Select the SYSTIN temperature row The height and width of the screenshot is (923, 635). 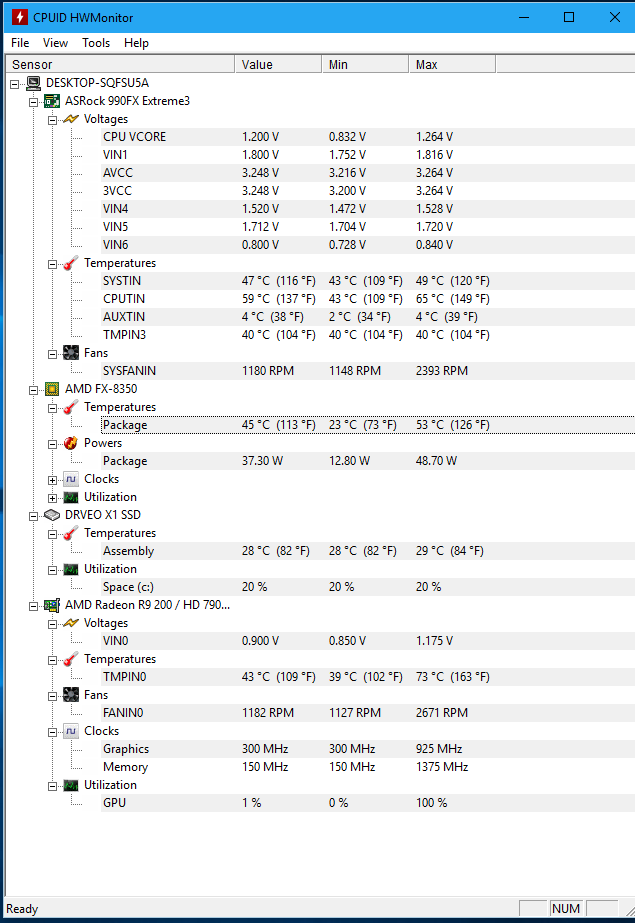click(368, 281)
